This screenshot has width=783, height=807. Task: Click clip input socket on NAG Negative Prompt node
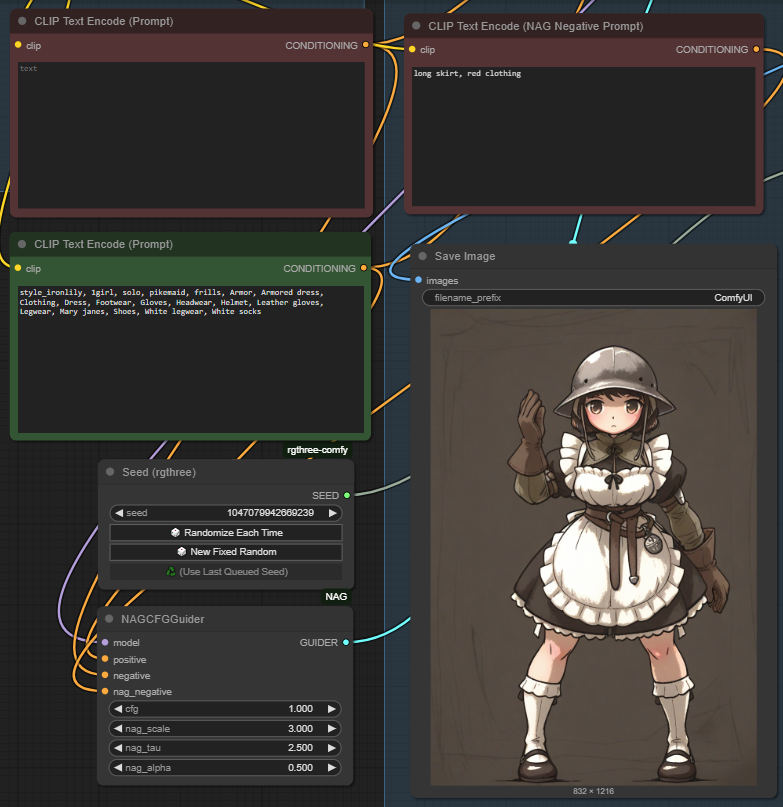tap(412, 49)
